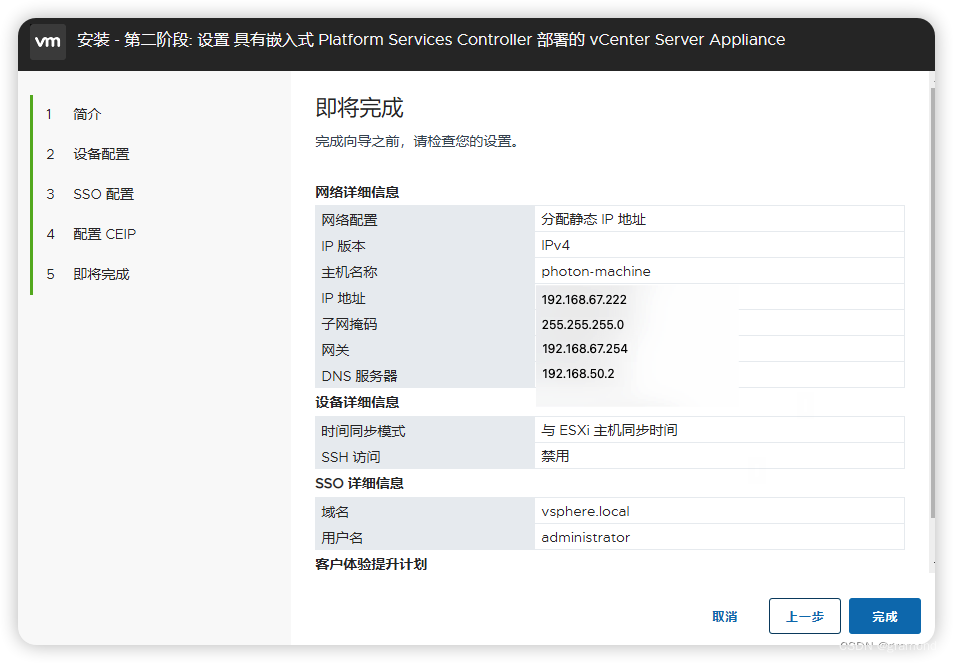Open step 3 SSO 配置
This screenshot has height=663, width=953.
103,194
